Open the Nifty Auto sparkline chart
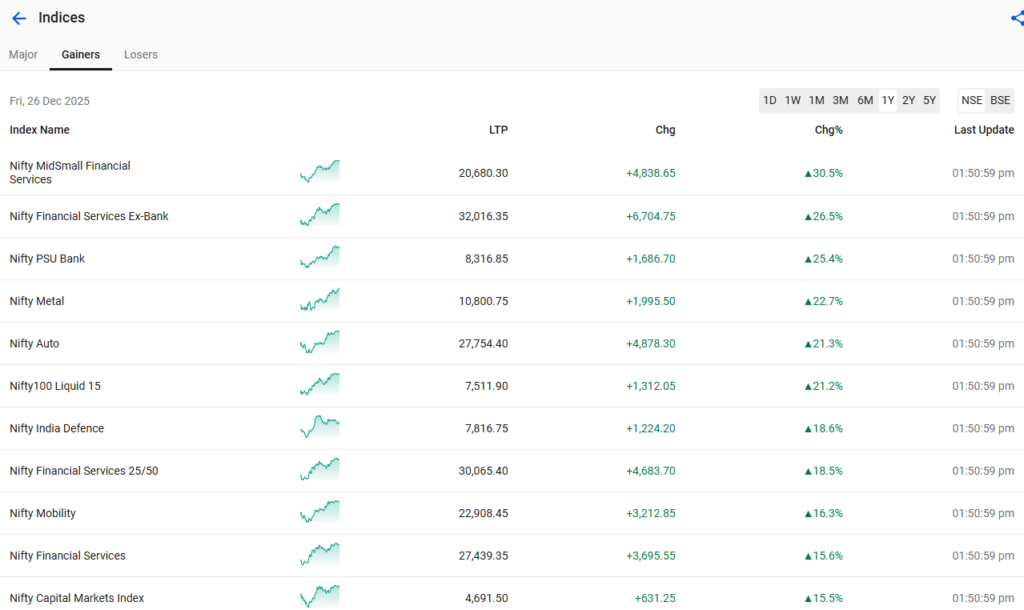The height and width of the screenshot is (610, 1024). (x=320, y=342)
